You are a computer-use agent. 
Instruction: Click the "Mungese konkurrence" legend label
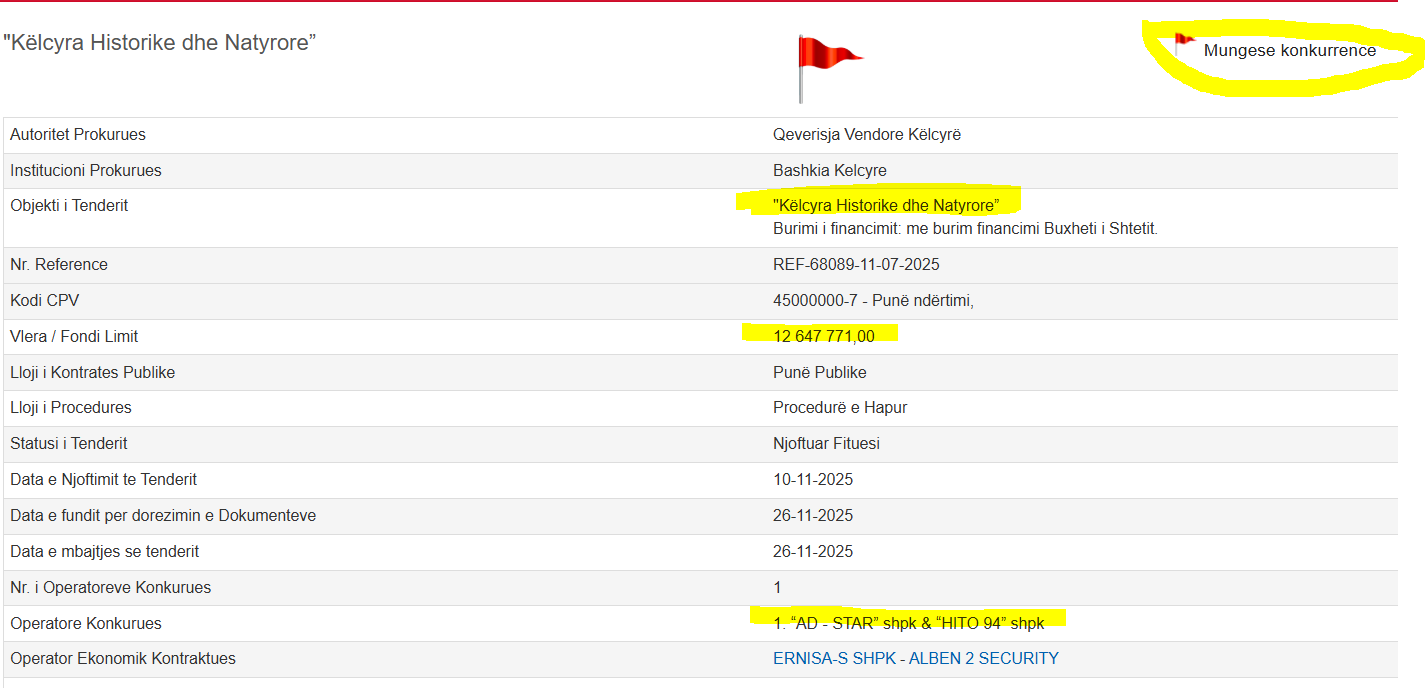point(1289,51)
